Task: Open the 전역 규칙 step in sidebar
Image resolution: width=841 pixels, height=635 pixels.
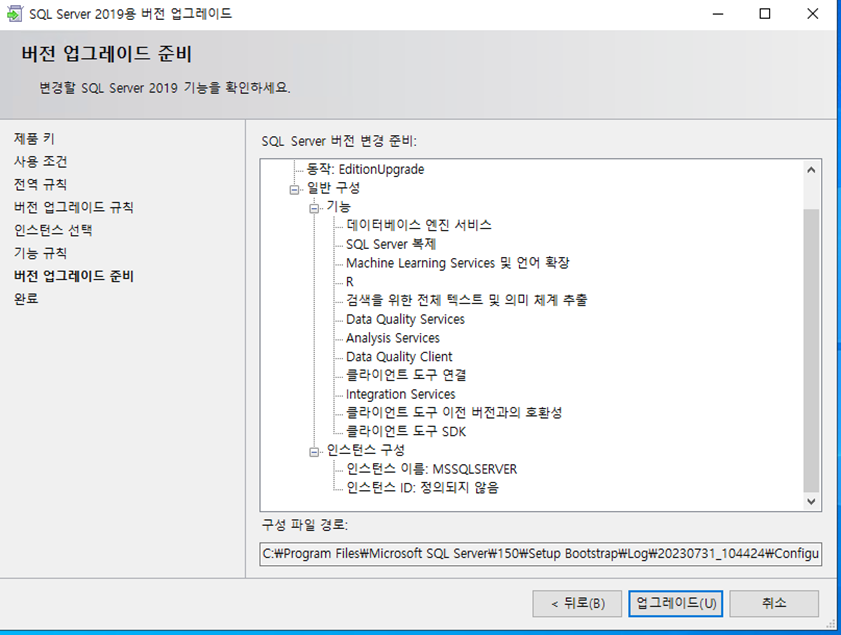Action: point(40,184)
